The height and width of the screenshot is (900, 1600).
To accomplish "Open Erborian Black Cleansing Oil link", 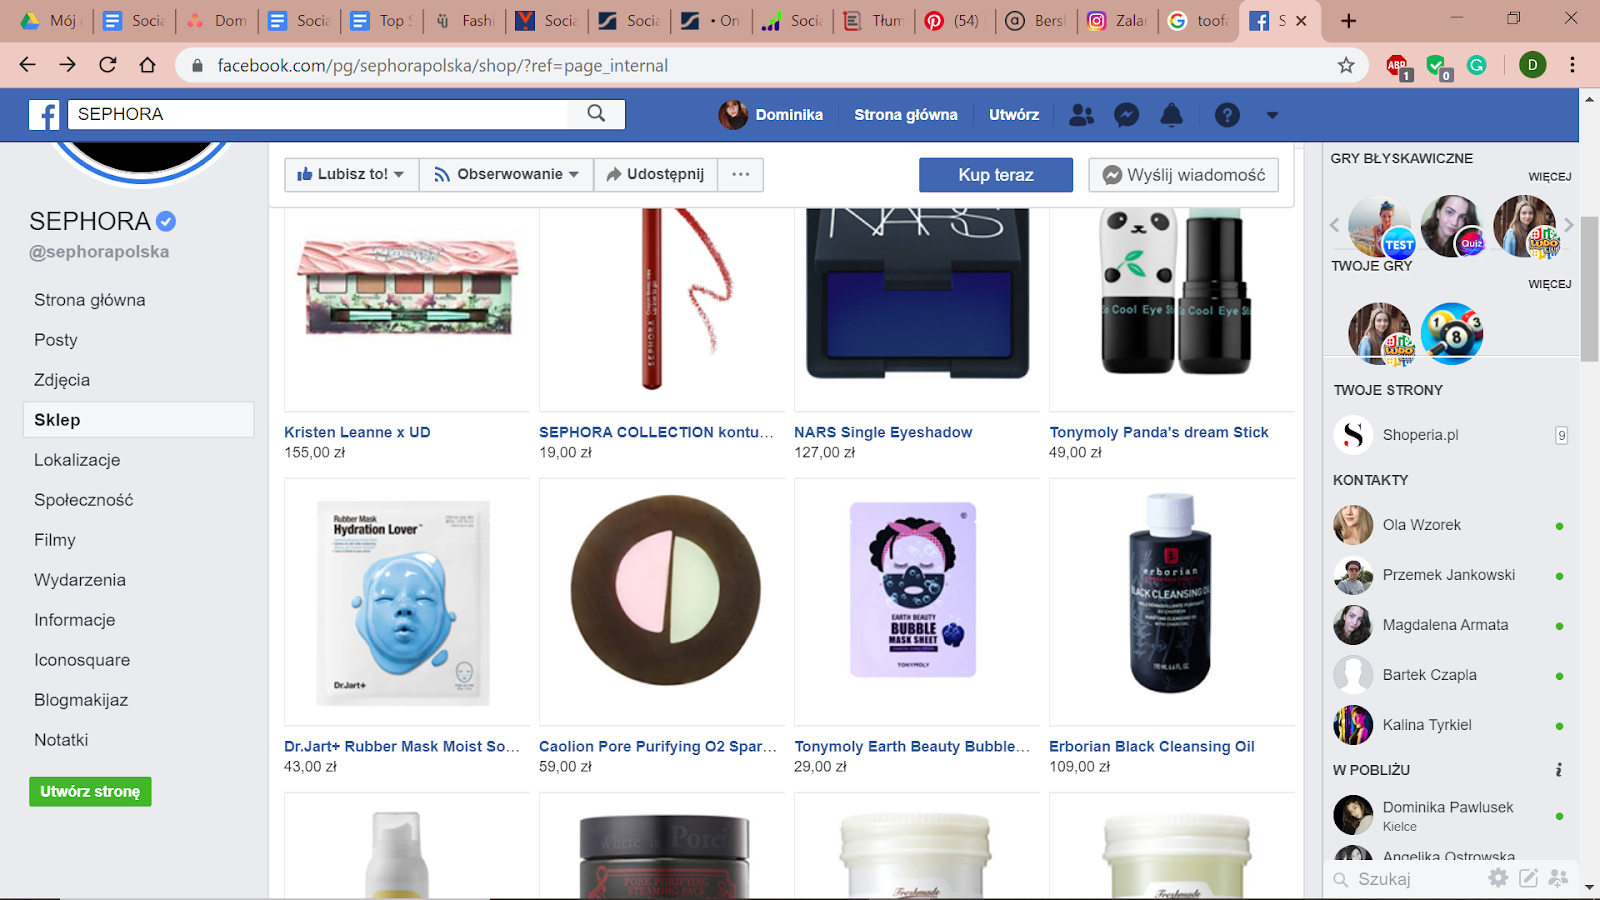I will coord(1152,746).
